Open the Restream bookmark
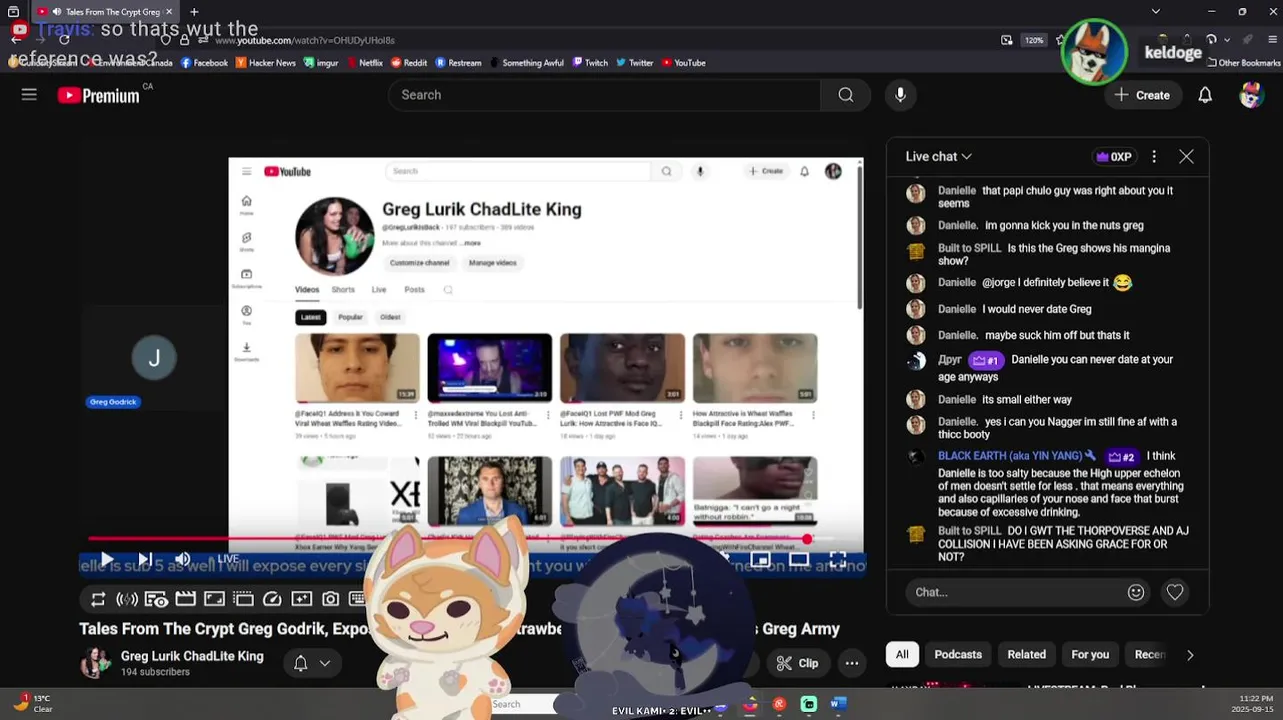1283x720 pixels. pyautogui.click(x=458, y=63)
